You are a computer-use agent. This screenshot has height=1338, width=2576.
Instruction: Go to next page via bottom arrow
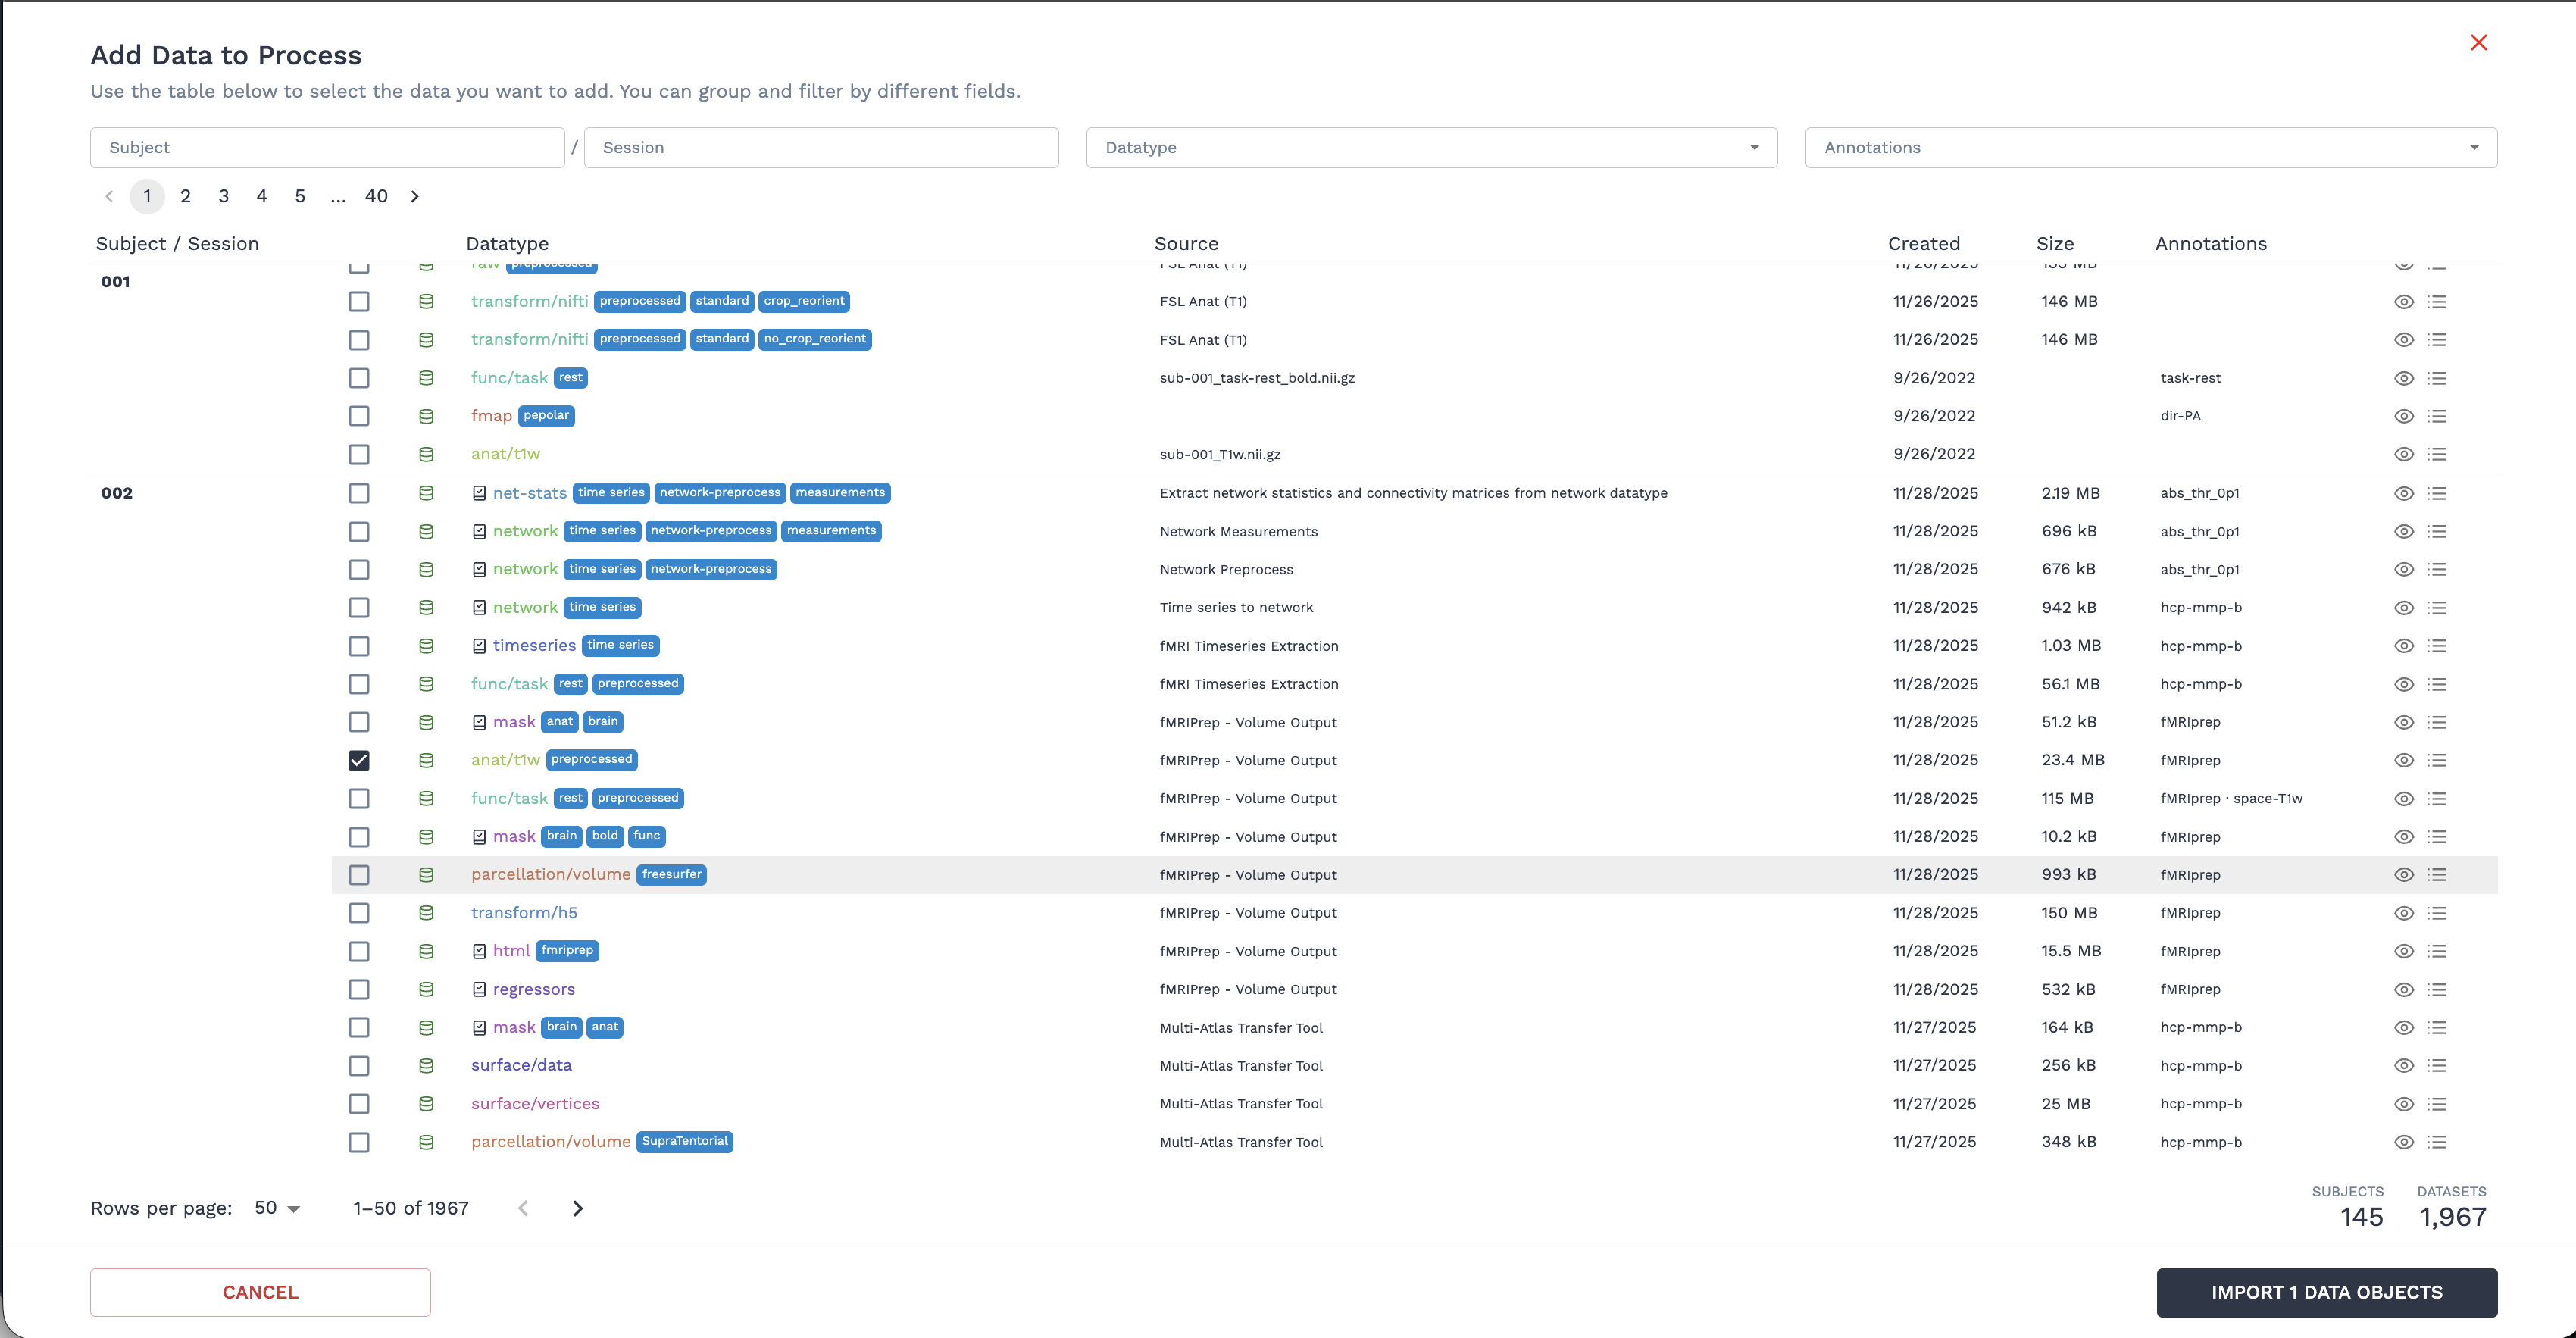click(577, 1208)
